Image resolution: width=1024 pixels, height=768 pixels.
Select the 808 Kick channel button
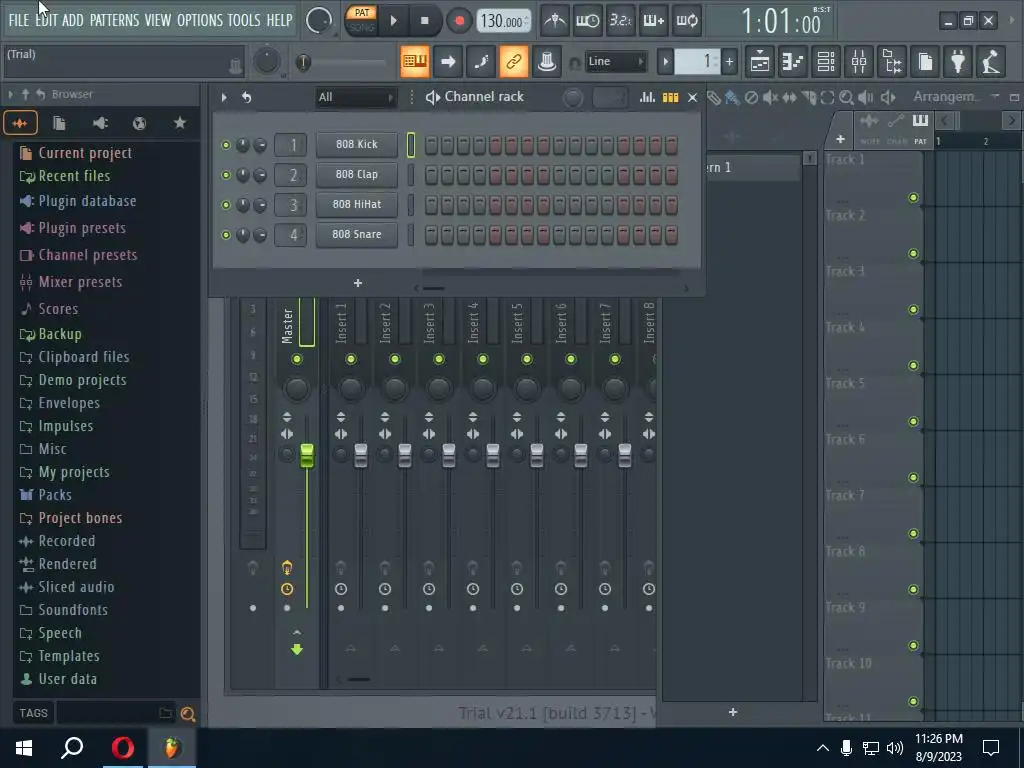(357, 144)
